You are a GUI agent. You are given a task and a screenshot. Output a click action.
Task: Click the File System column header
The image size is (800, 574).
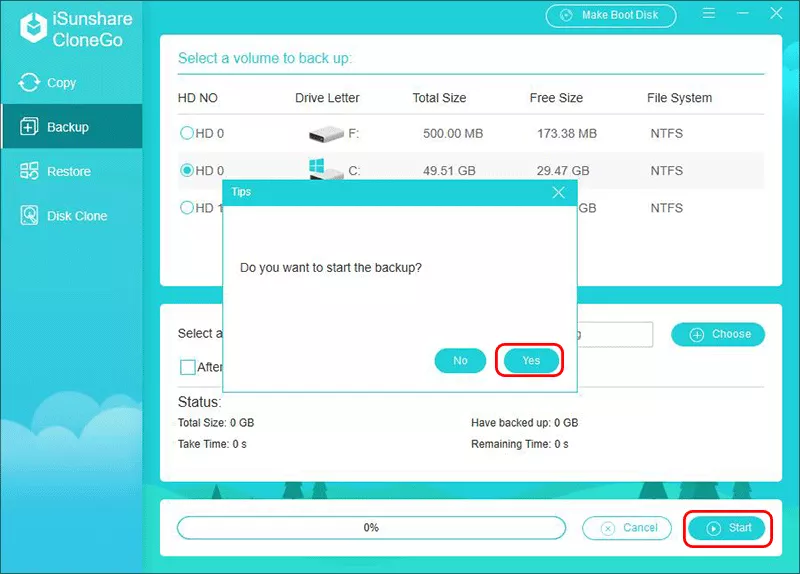point(680,98)
